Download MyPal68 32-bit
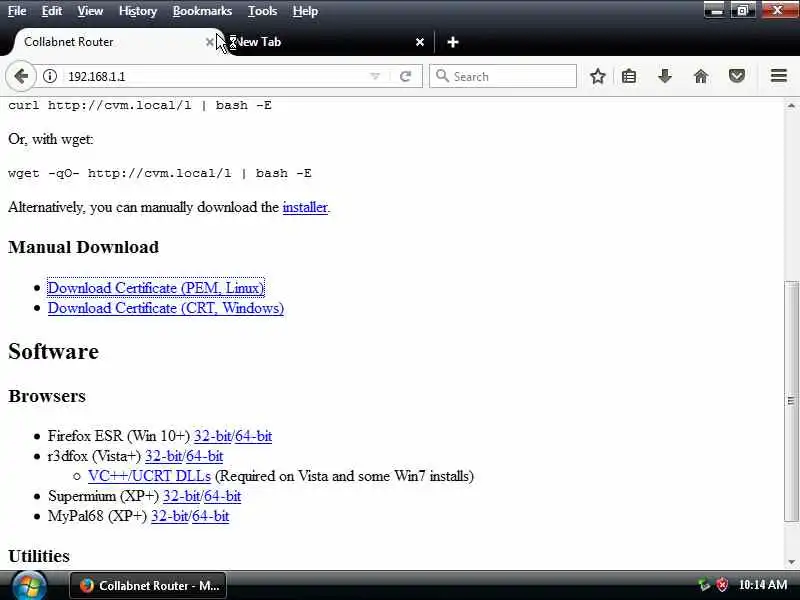Screen dimensions: 800x600 click(169, 516)
